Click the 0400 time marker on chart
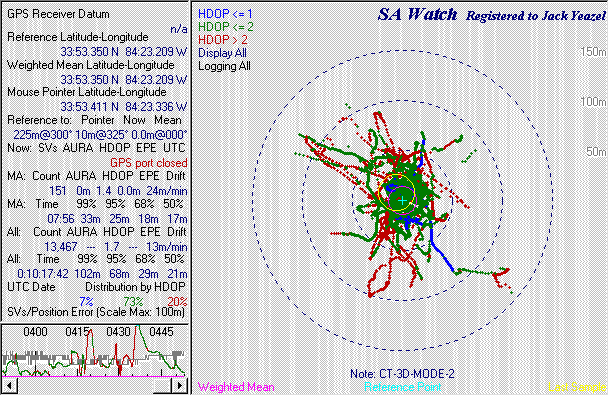This screenshot has width=609, height=396. coord(35,332)
